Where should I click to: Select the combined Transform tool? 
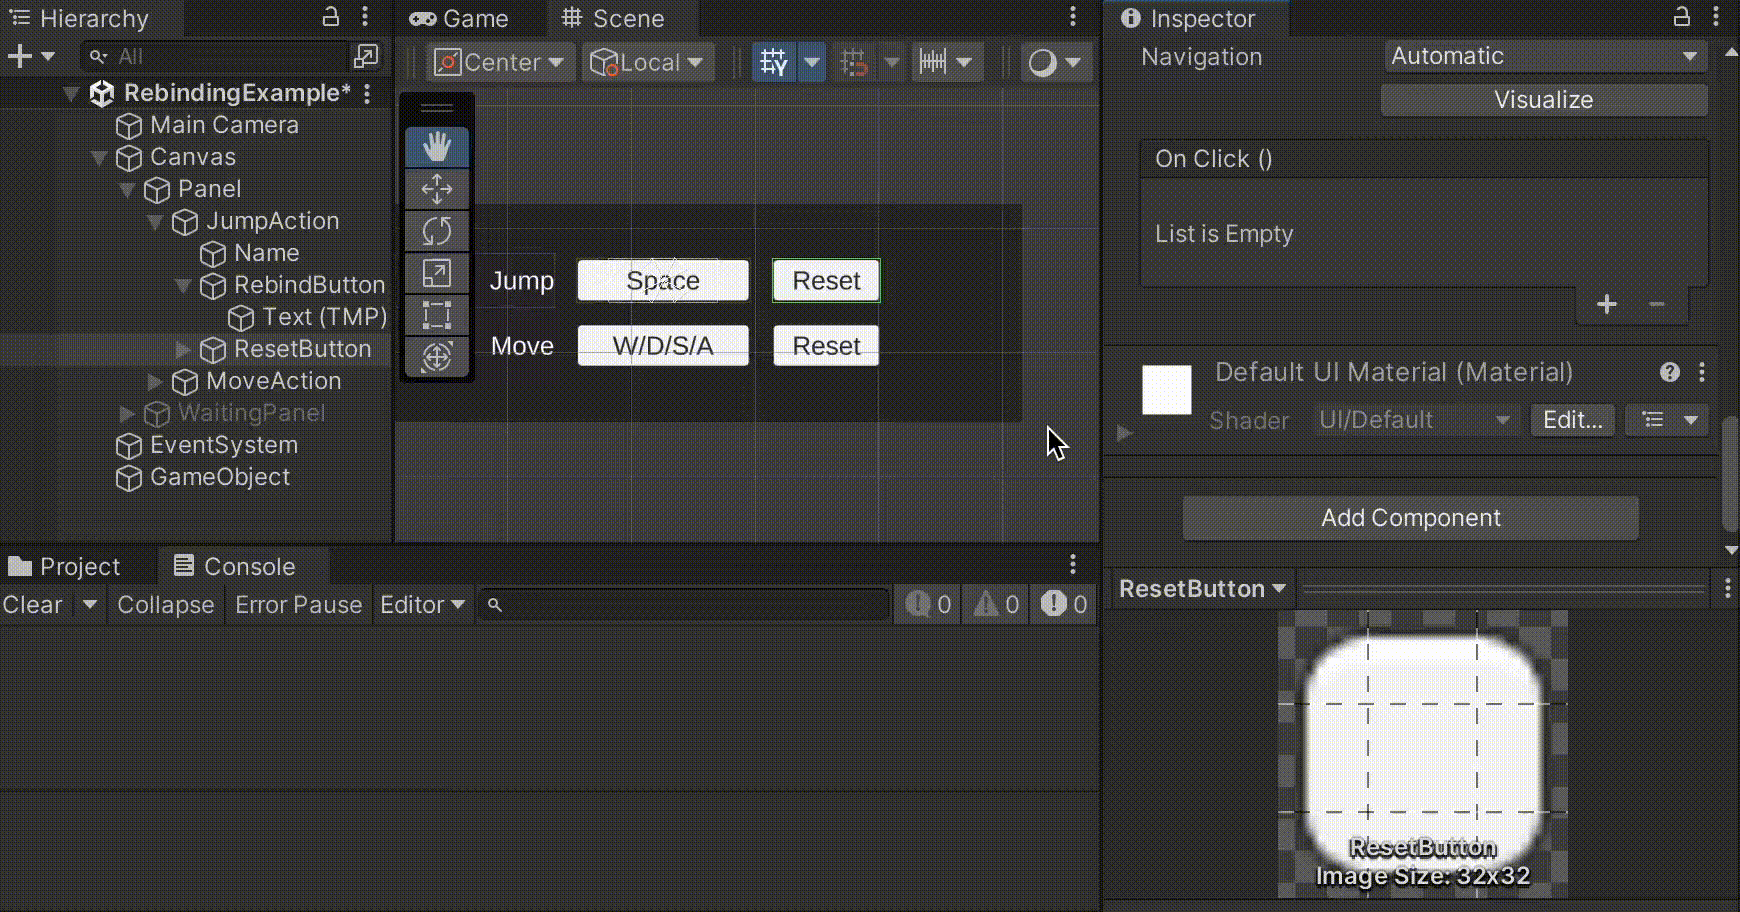tap(437, 357)
